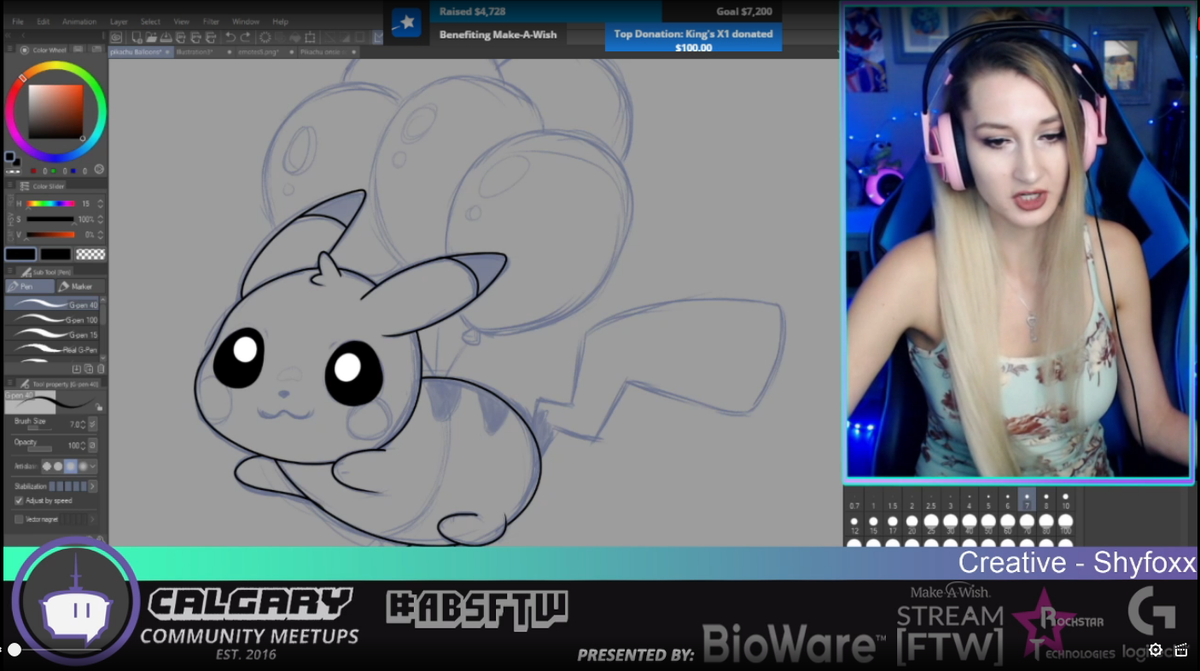Click the Value slider bar
The image size is (1200, 671).
click(50, 234)
